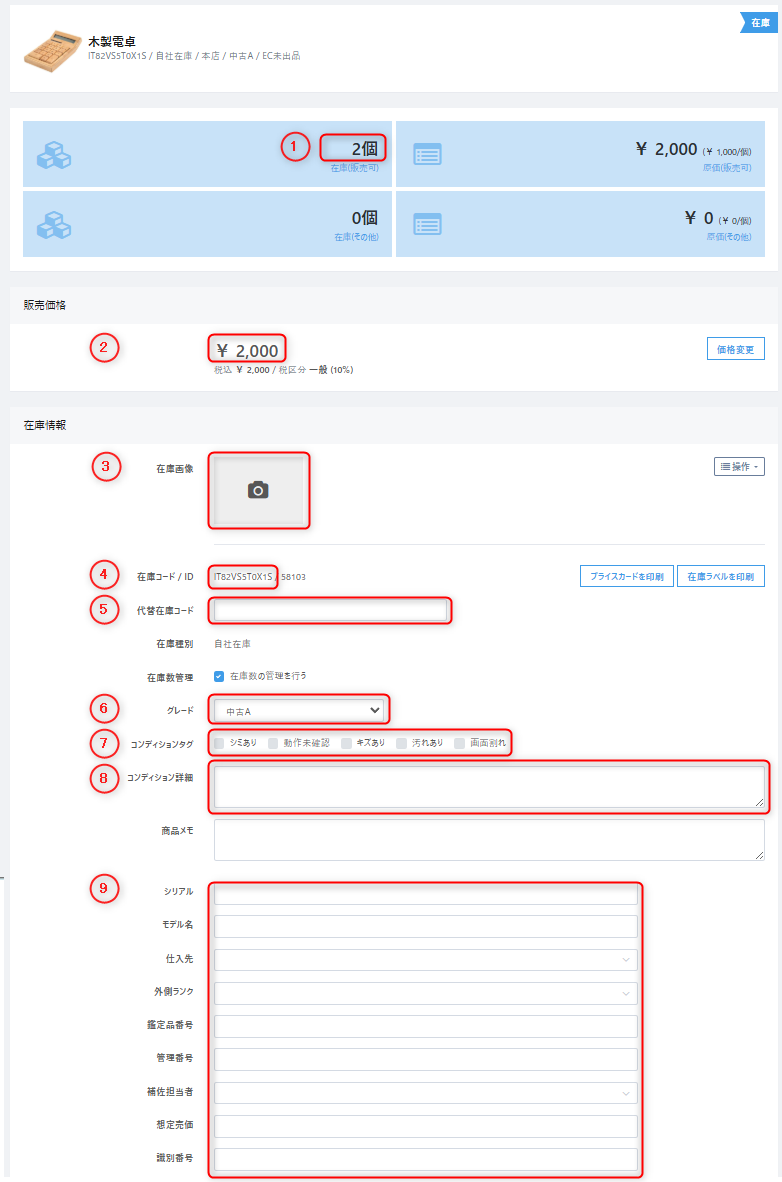The image size is (782, 1182).
Task: Click the wooden calculator product thumbnail
Action: [x=53, y=51]
